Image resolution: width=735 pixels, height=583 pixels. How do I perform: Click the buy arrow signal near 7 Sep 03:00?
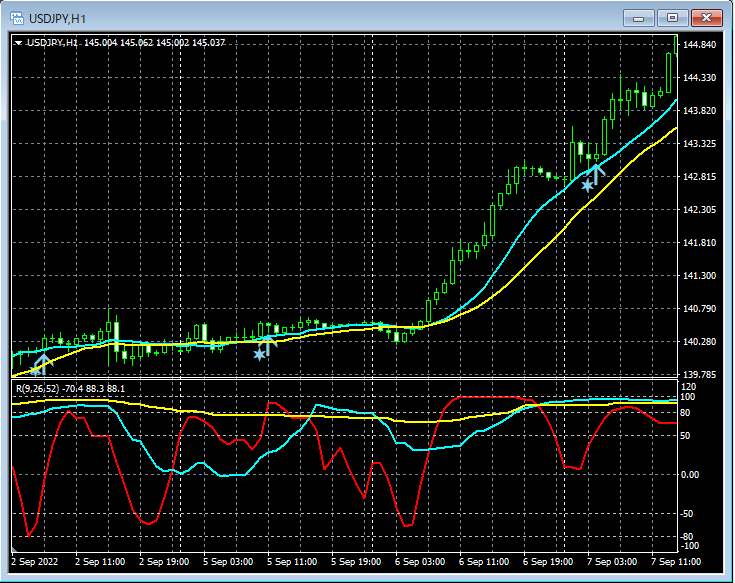(597, 172)
